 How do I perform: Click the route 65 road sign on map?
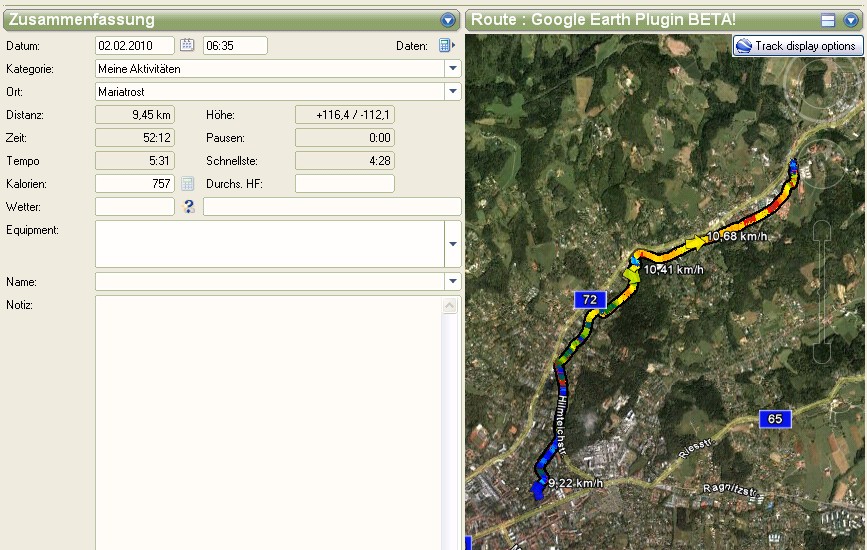(774, 418)
